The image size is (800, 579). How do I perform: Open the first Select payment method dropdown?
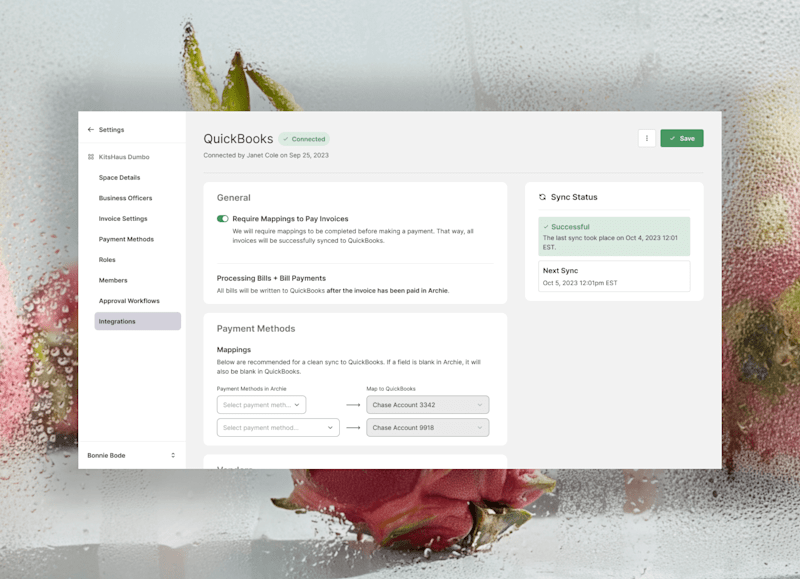(x=261, y=405)
